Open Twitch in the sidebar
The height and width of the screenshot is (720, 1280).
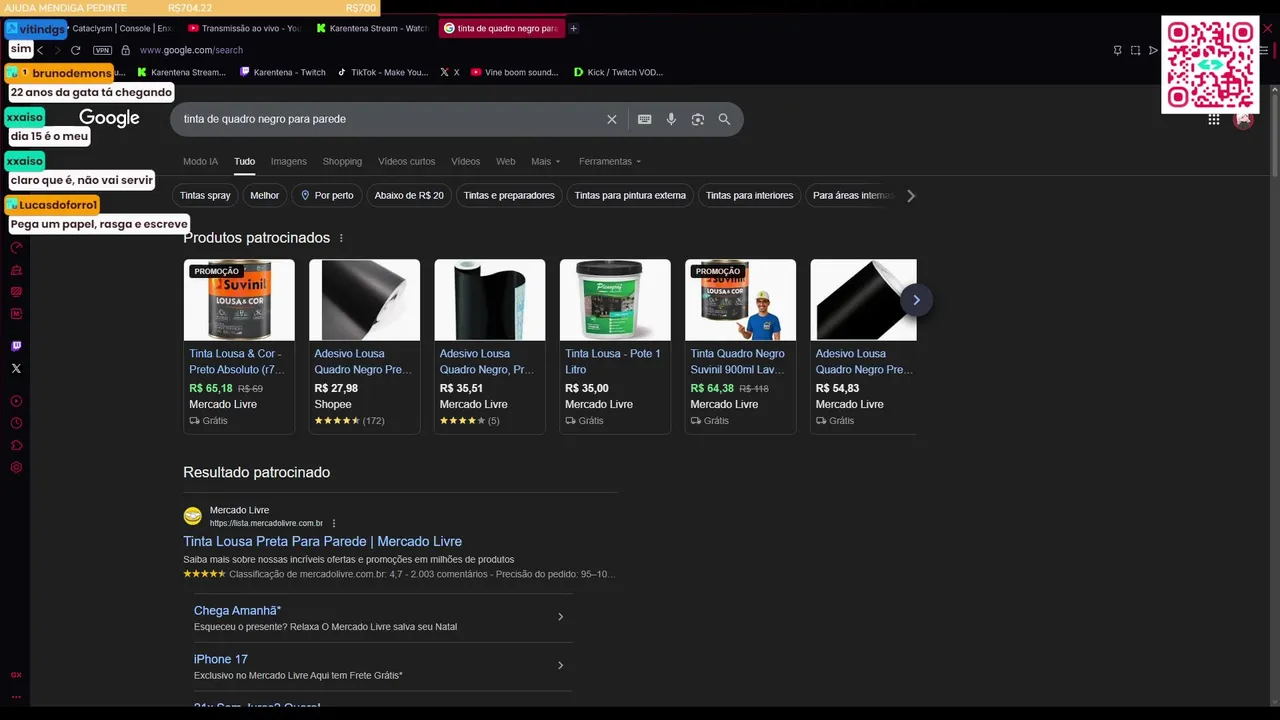[x=16, y=346]
